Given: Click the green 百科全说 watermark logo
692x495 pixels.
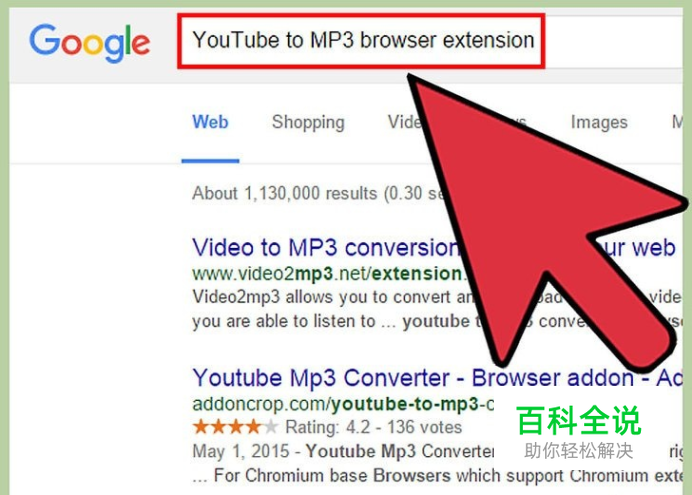Looking at the screenshot, I should click(x=578, y=420).
